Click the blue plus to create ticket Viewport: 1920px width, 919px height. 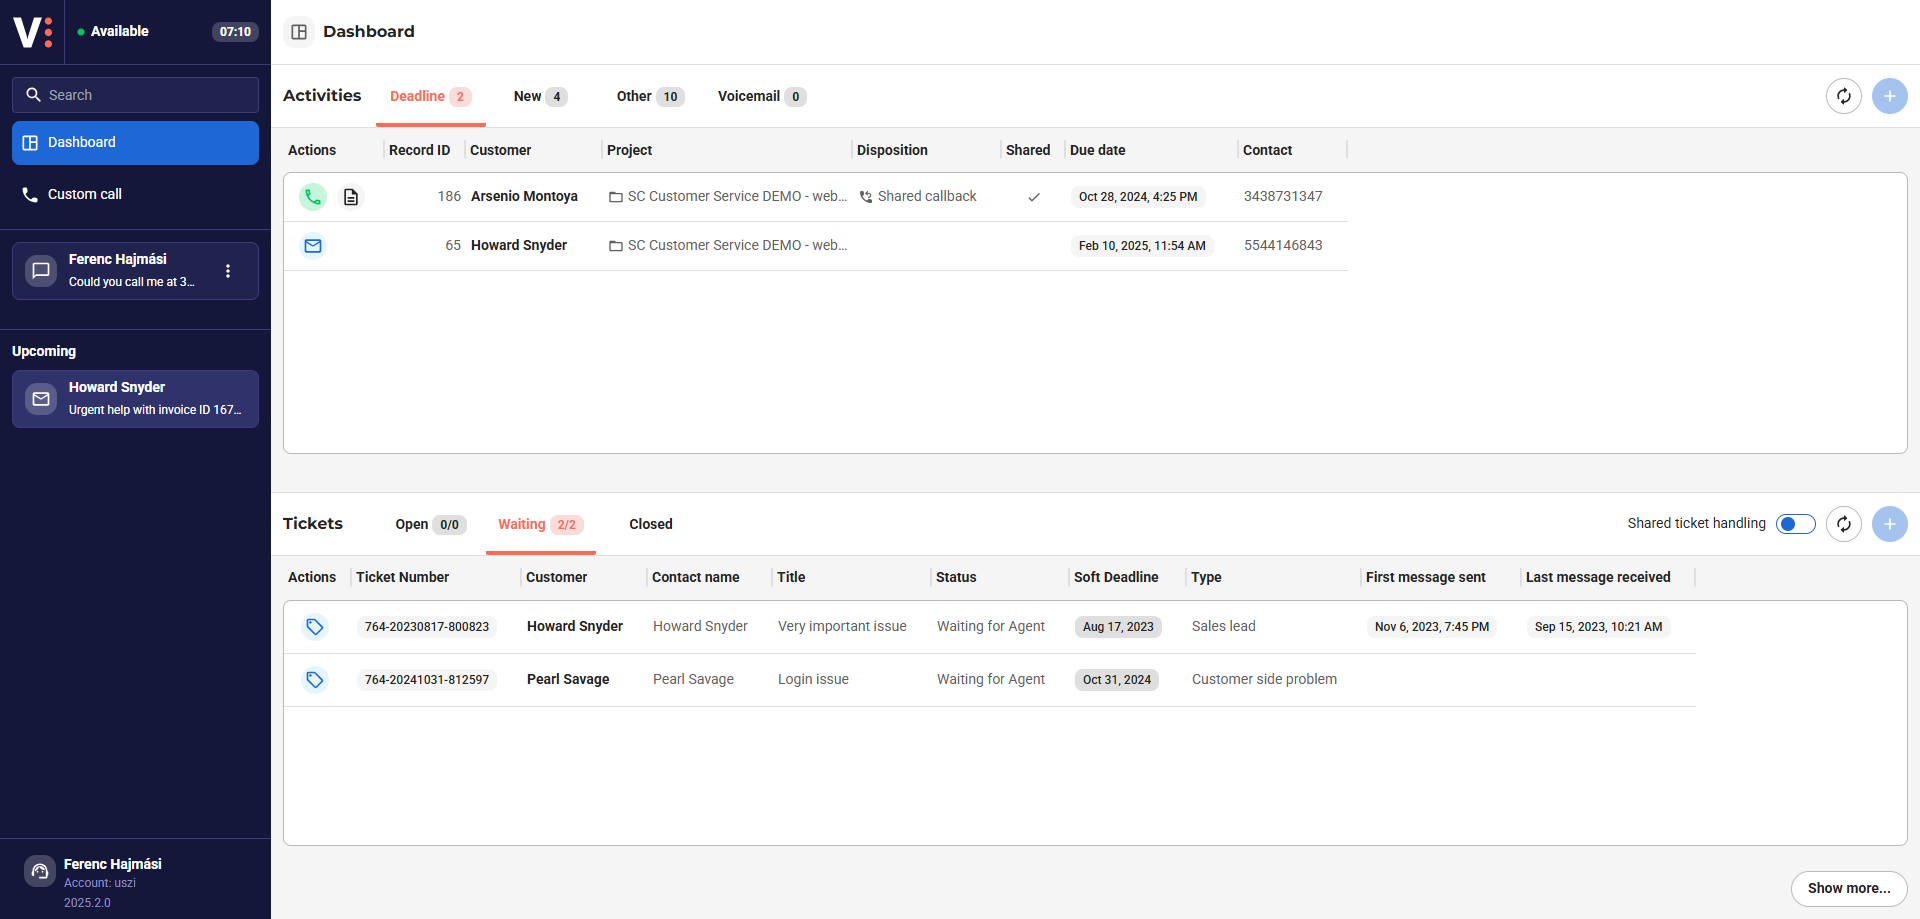(1889, 524)
